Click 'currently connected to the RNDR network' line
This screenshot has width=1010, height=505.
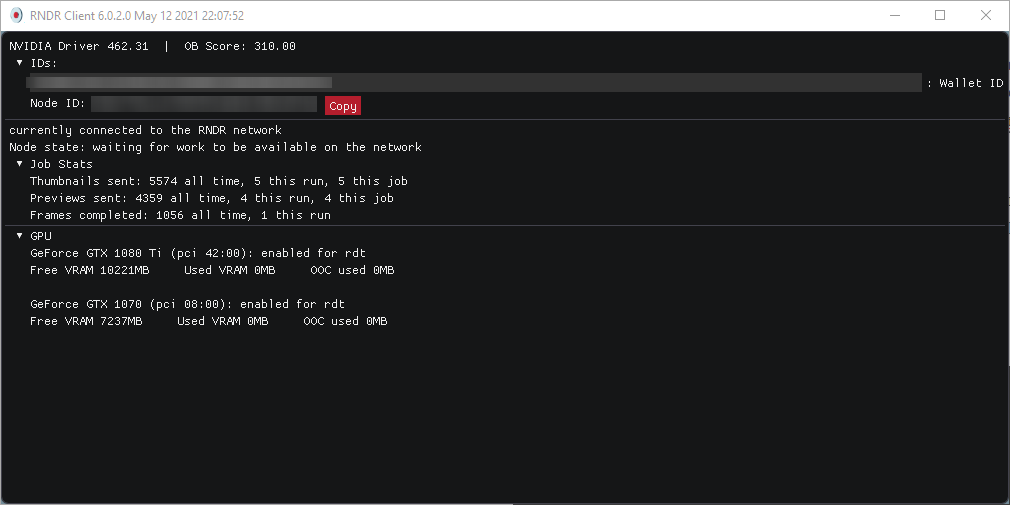[146, 130]
